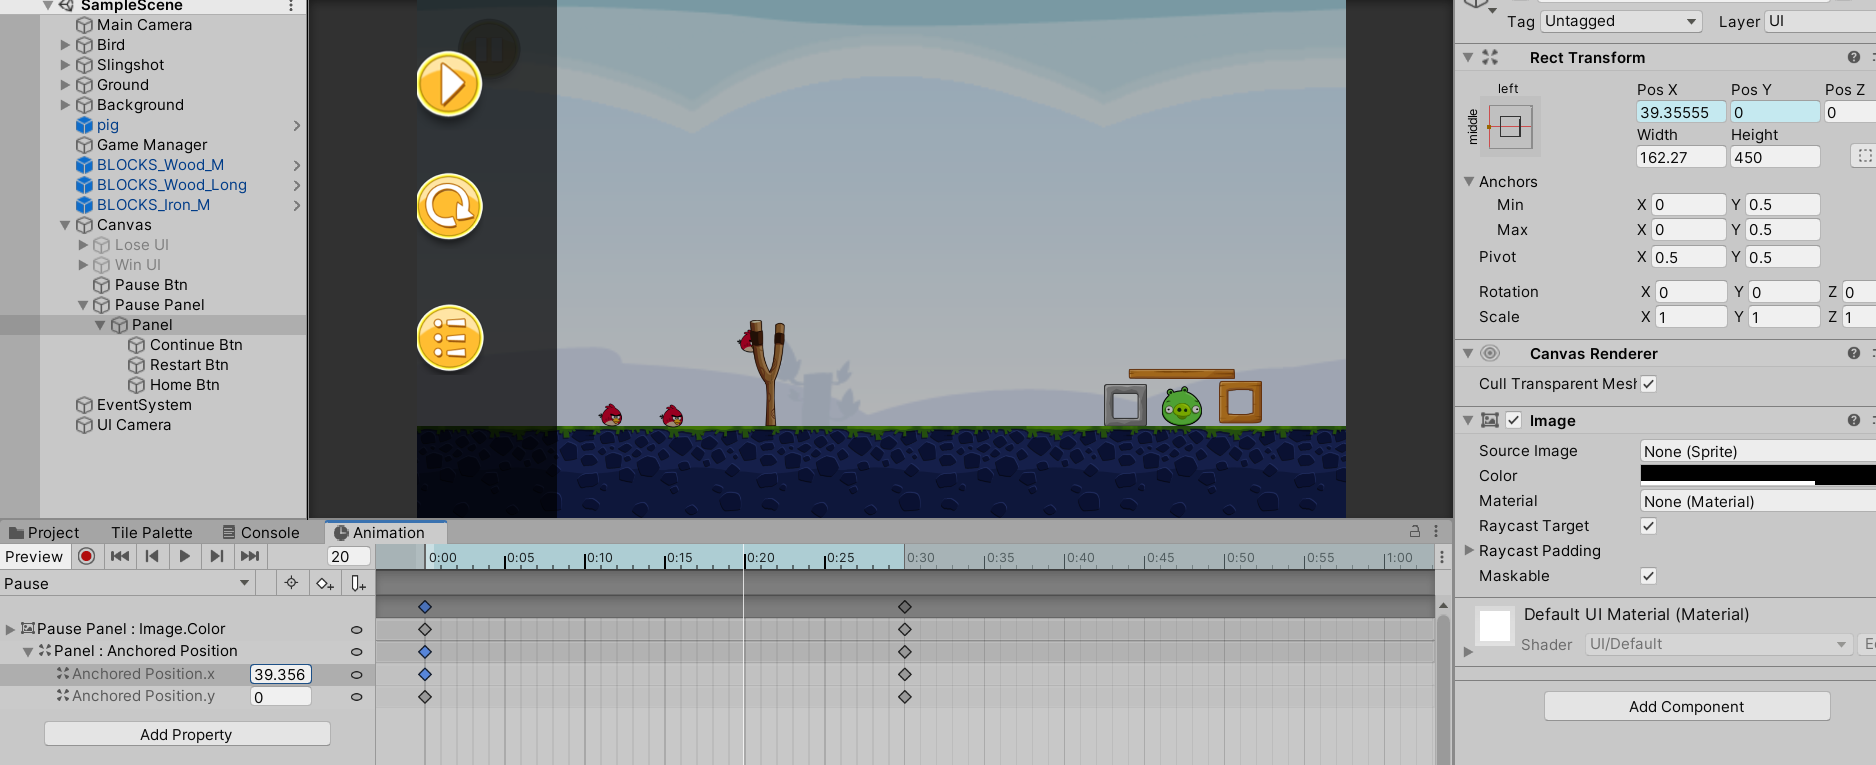Viewport: 1876px width, 765px height.
Task: Click the in-game yellow Restart button
Action: (x=449, y=207)
